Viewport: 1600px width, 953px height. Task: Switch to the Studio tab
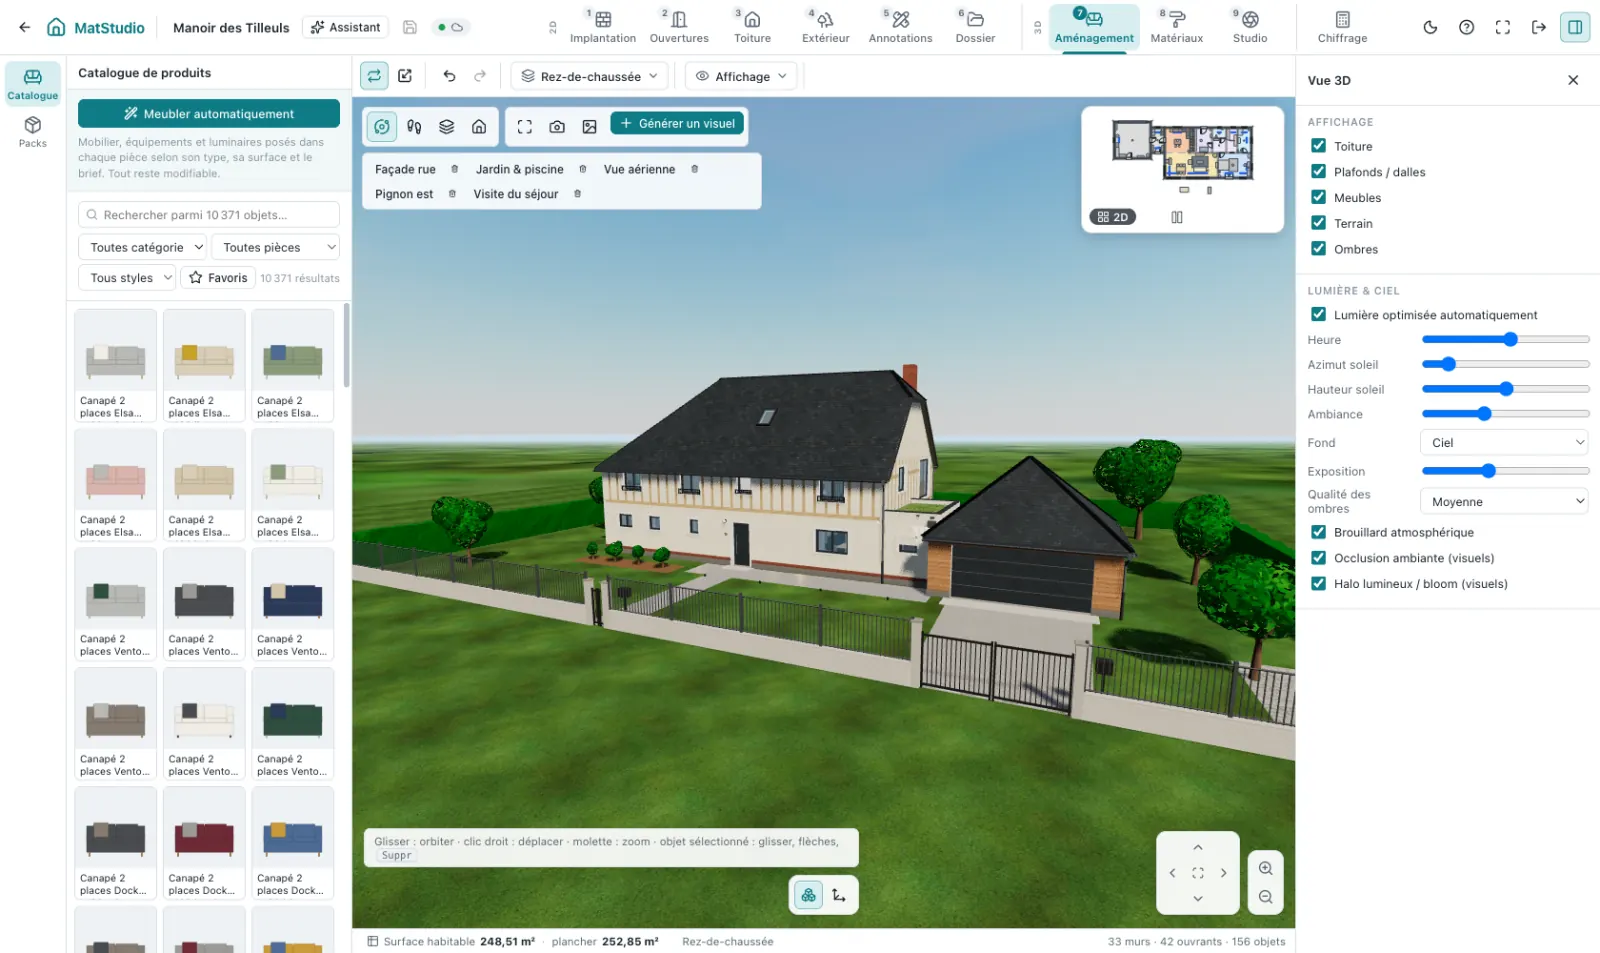click(1249, 27)
